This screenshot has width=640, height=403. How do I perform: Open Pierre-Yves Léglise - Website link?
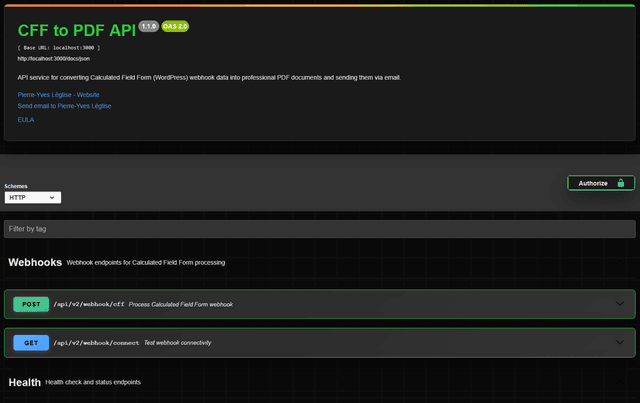[58, 95]
